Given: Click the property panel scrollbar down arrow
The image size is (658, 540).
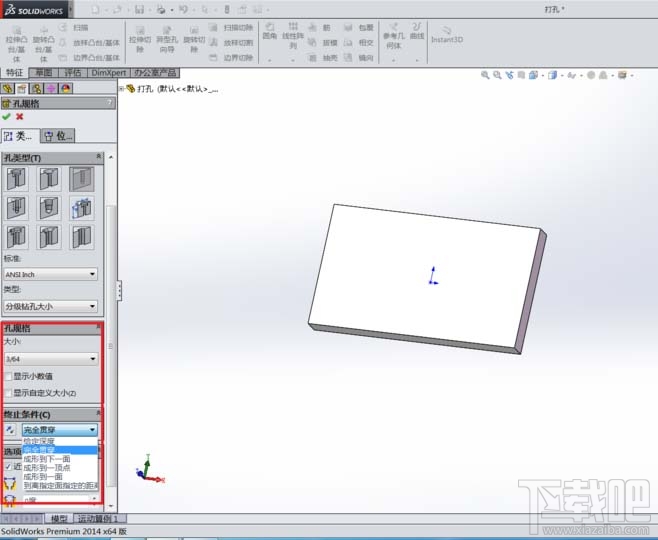Looking at the screenshot, I should pyautogui.click(x=111, y=506).
